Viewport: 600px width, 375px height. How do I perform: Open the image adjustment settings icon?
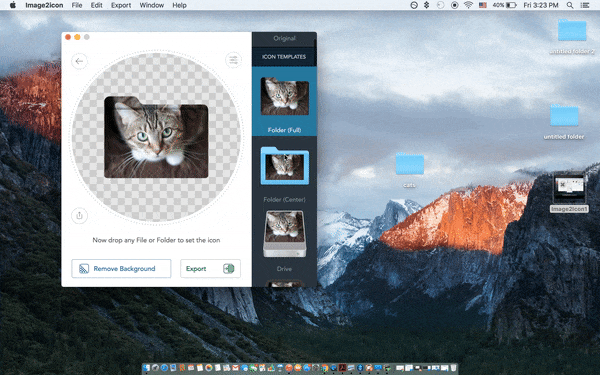(x=233, y=60)
